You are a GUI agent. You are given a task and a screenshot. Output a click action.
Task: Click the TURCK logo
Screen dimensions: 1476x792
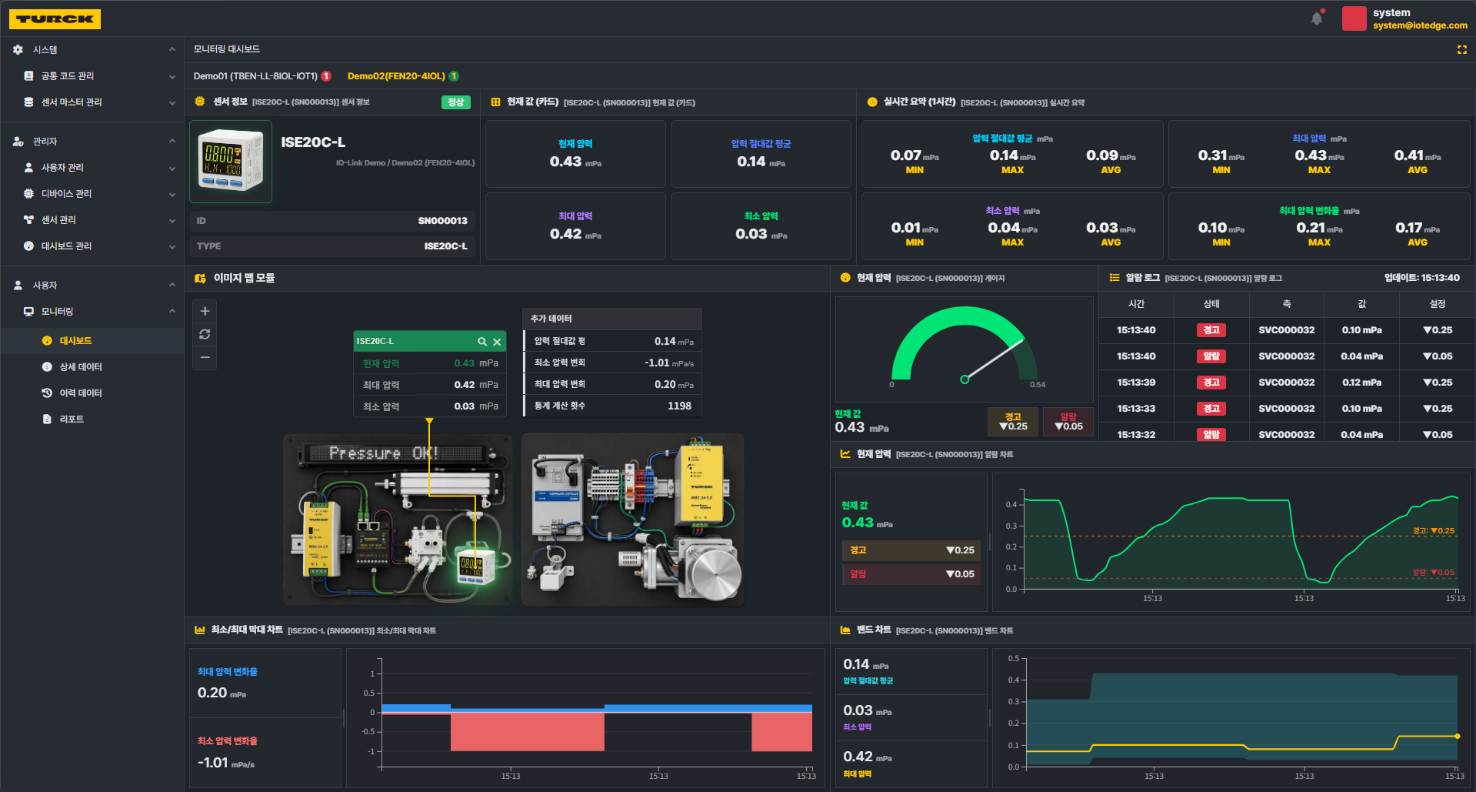[x=55, y=18]
